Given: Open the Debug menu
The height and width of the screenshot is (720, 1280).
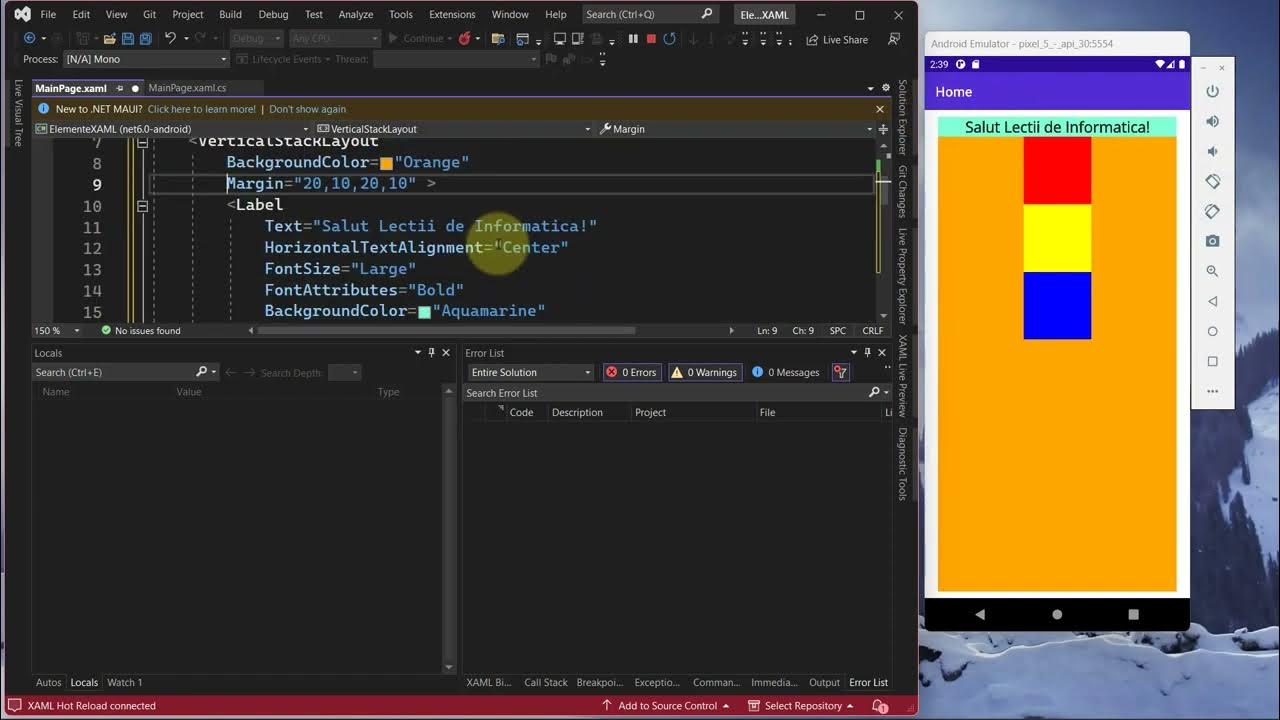Looking at the screenshot, I should pyautogui.click(x=273, y=14).
